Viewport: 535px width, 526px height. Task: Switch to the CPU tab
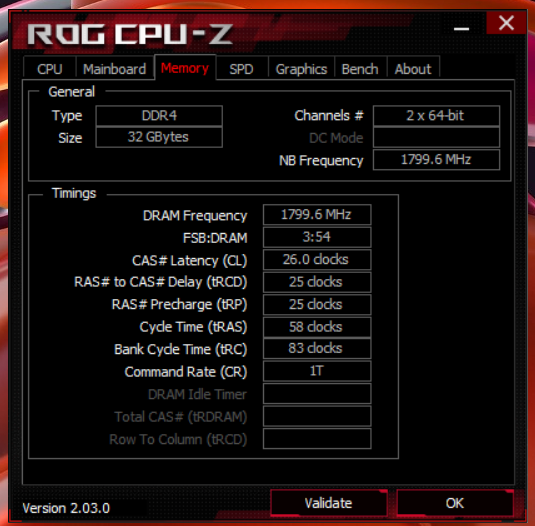50,69
